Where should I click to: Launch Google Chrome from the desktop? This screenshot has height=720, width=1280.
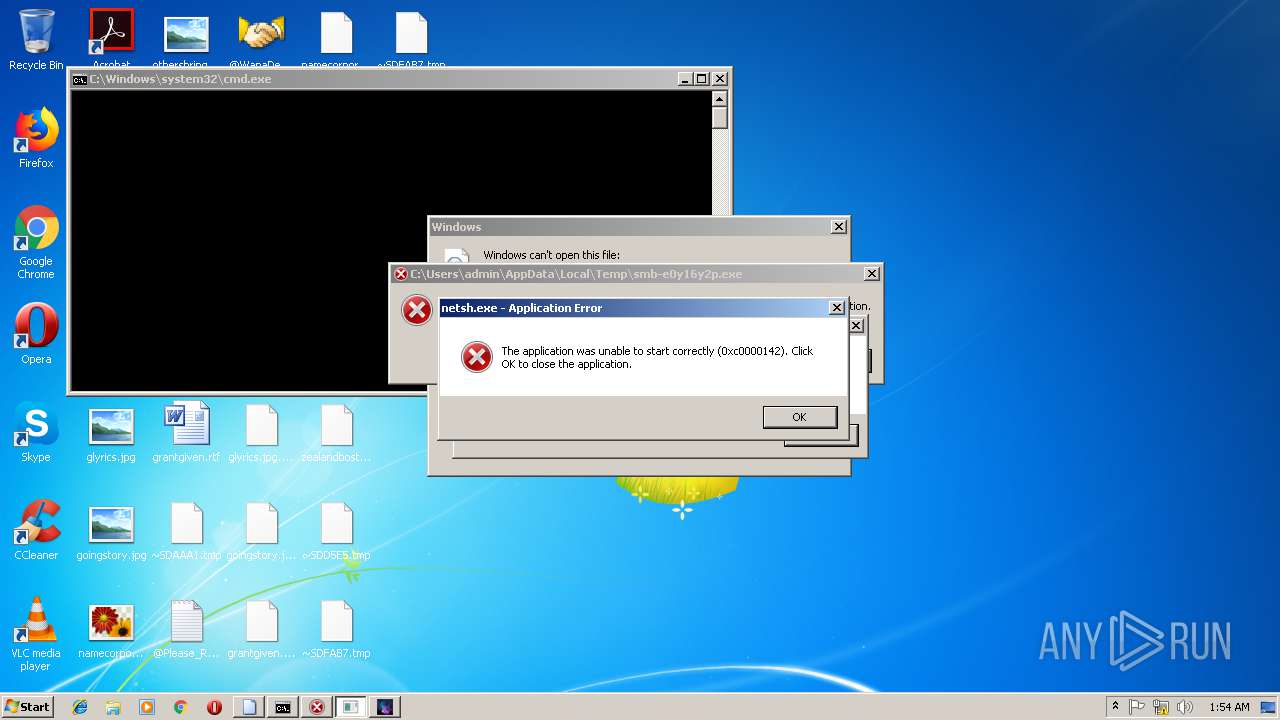pos(36,242)
